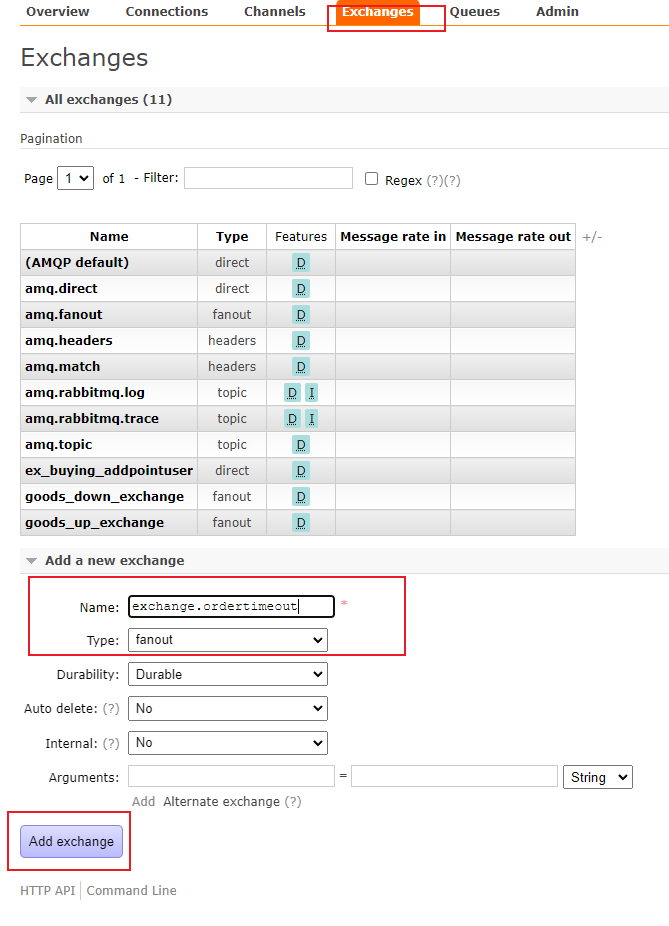Select the Exchanges tab
Screen dimensions: 669x926
click(377, 12)
